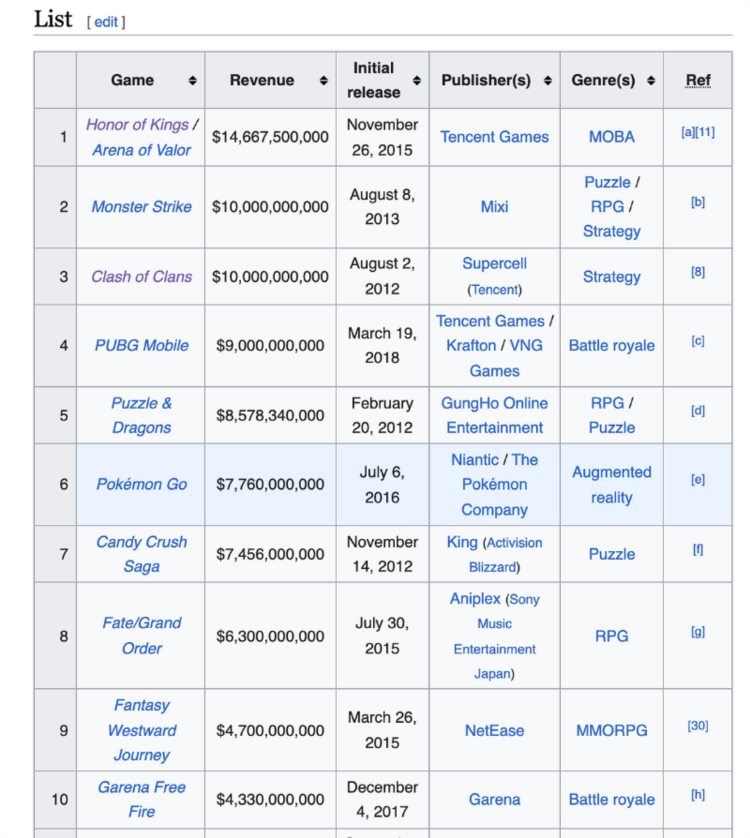Sort table by Revenue column arrows

[x=324, y=81]
